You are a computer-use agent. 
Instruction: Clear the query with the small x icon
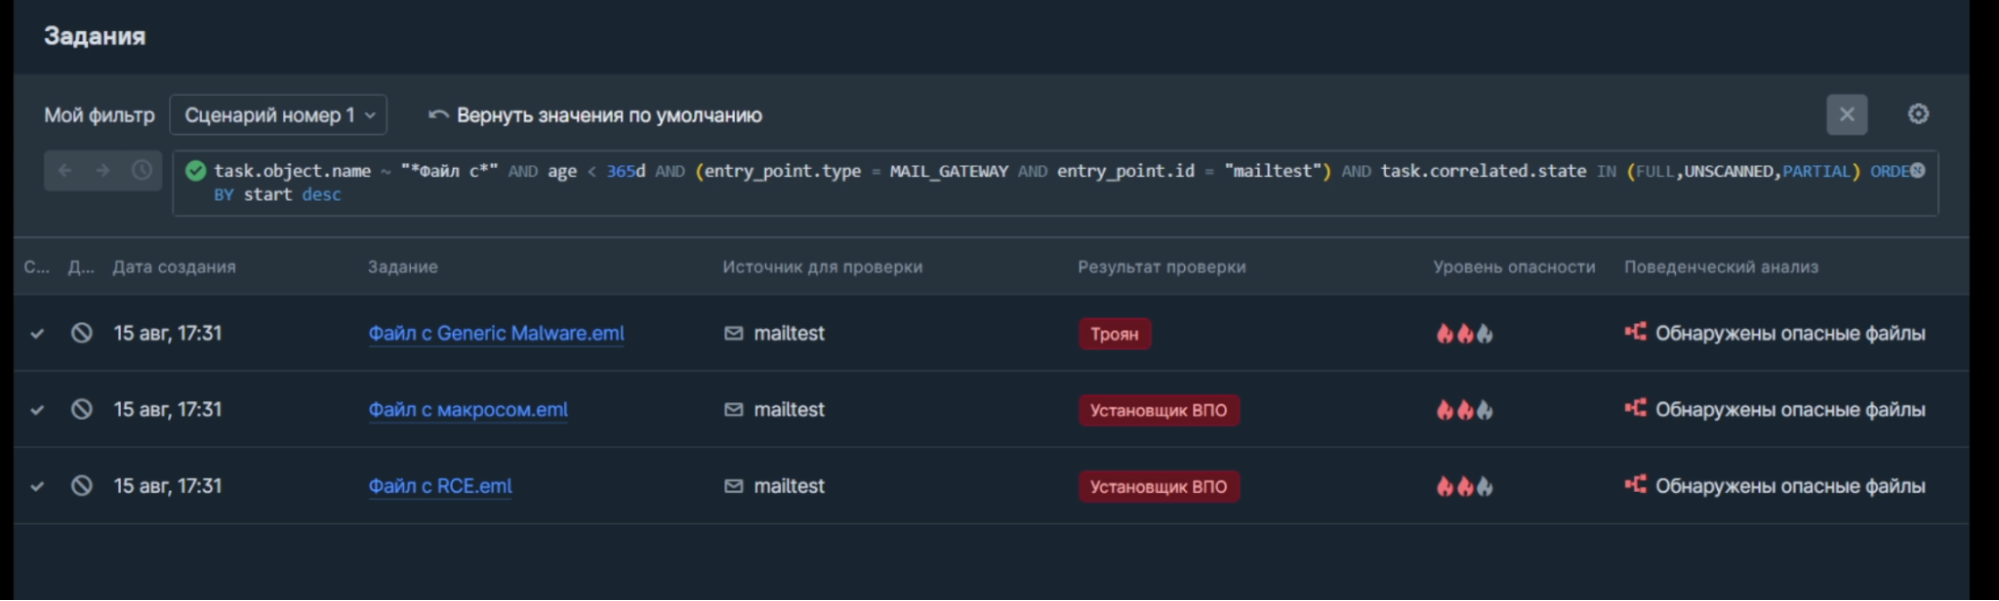[x=1917, y=171]
